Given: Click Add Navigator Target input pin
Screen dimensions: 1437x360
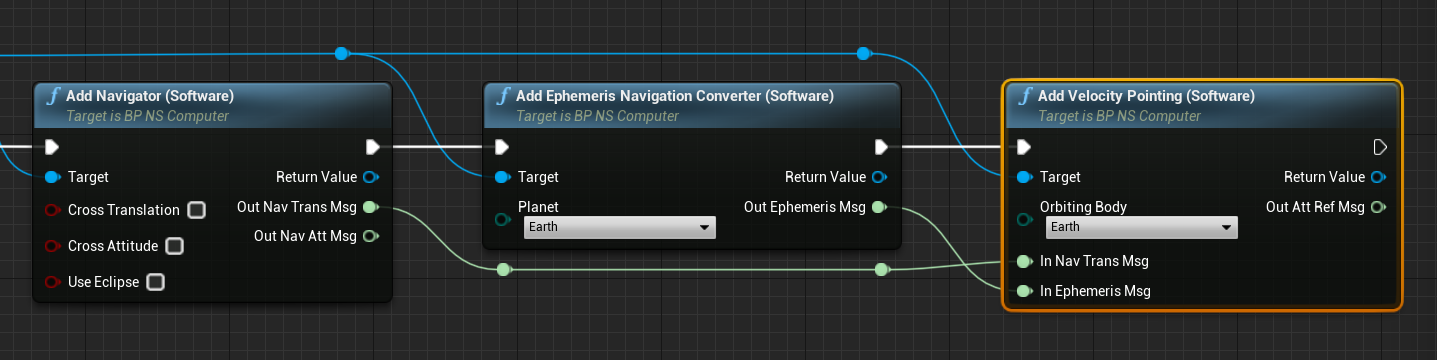Looking at the screenshot, I should point(52,177).
